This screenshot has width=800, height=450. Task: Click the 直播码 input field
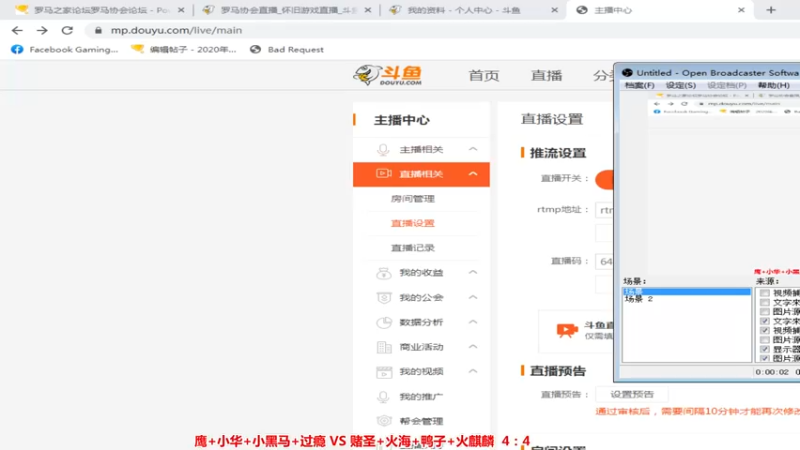tap(605, 261)
